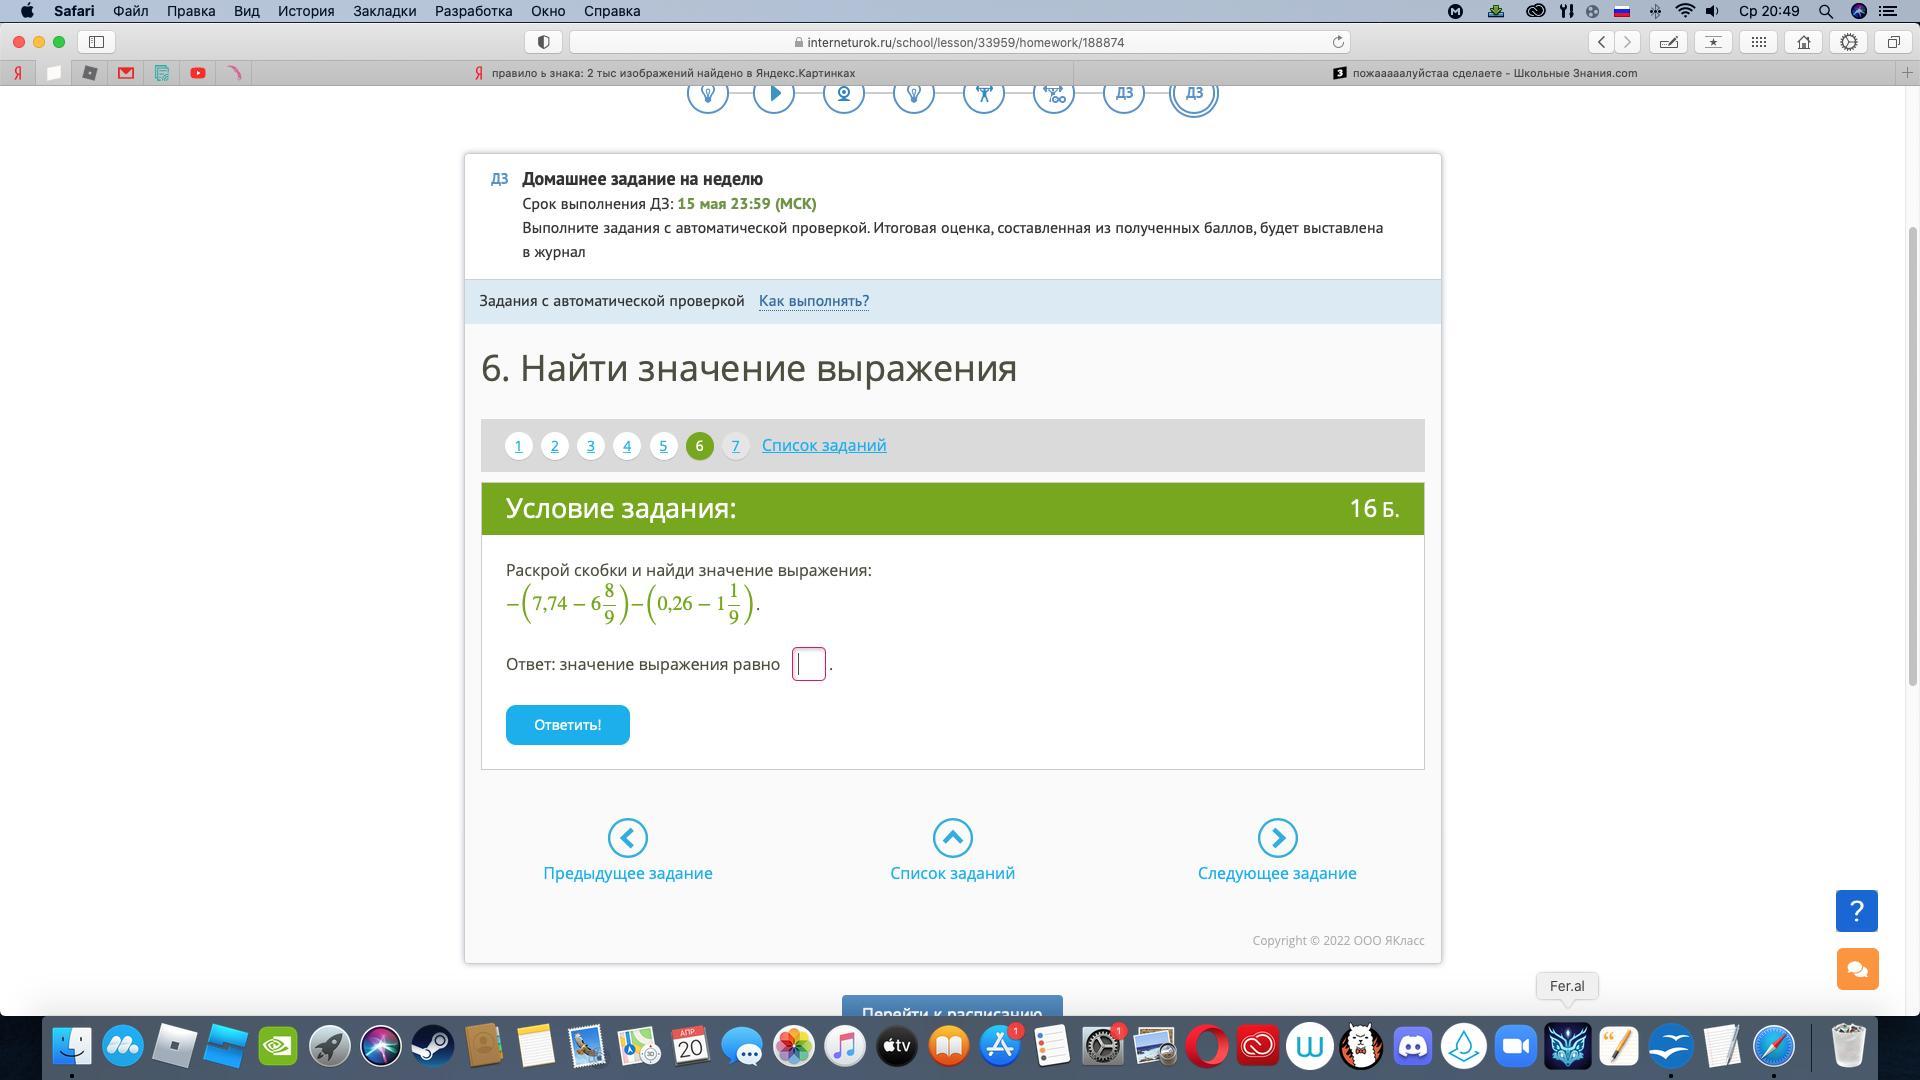
Task: Click the YouTube favorites bar icon
Action: click(198, 73)
